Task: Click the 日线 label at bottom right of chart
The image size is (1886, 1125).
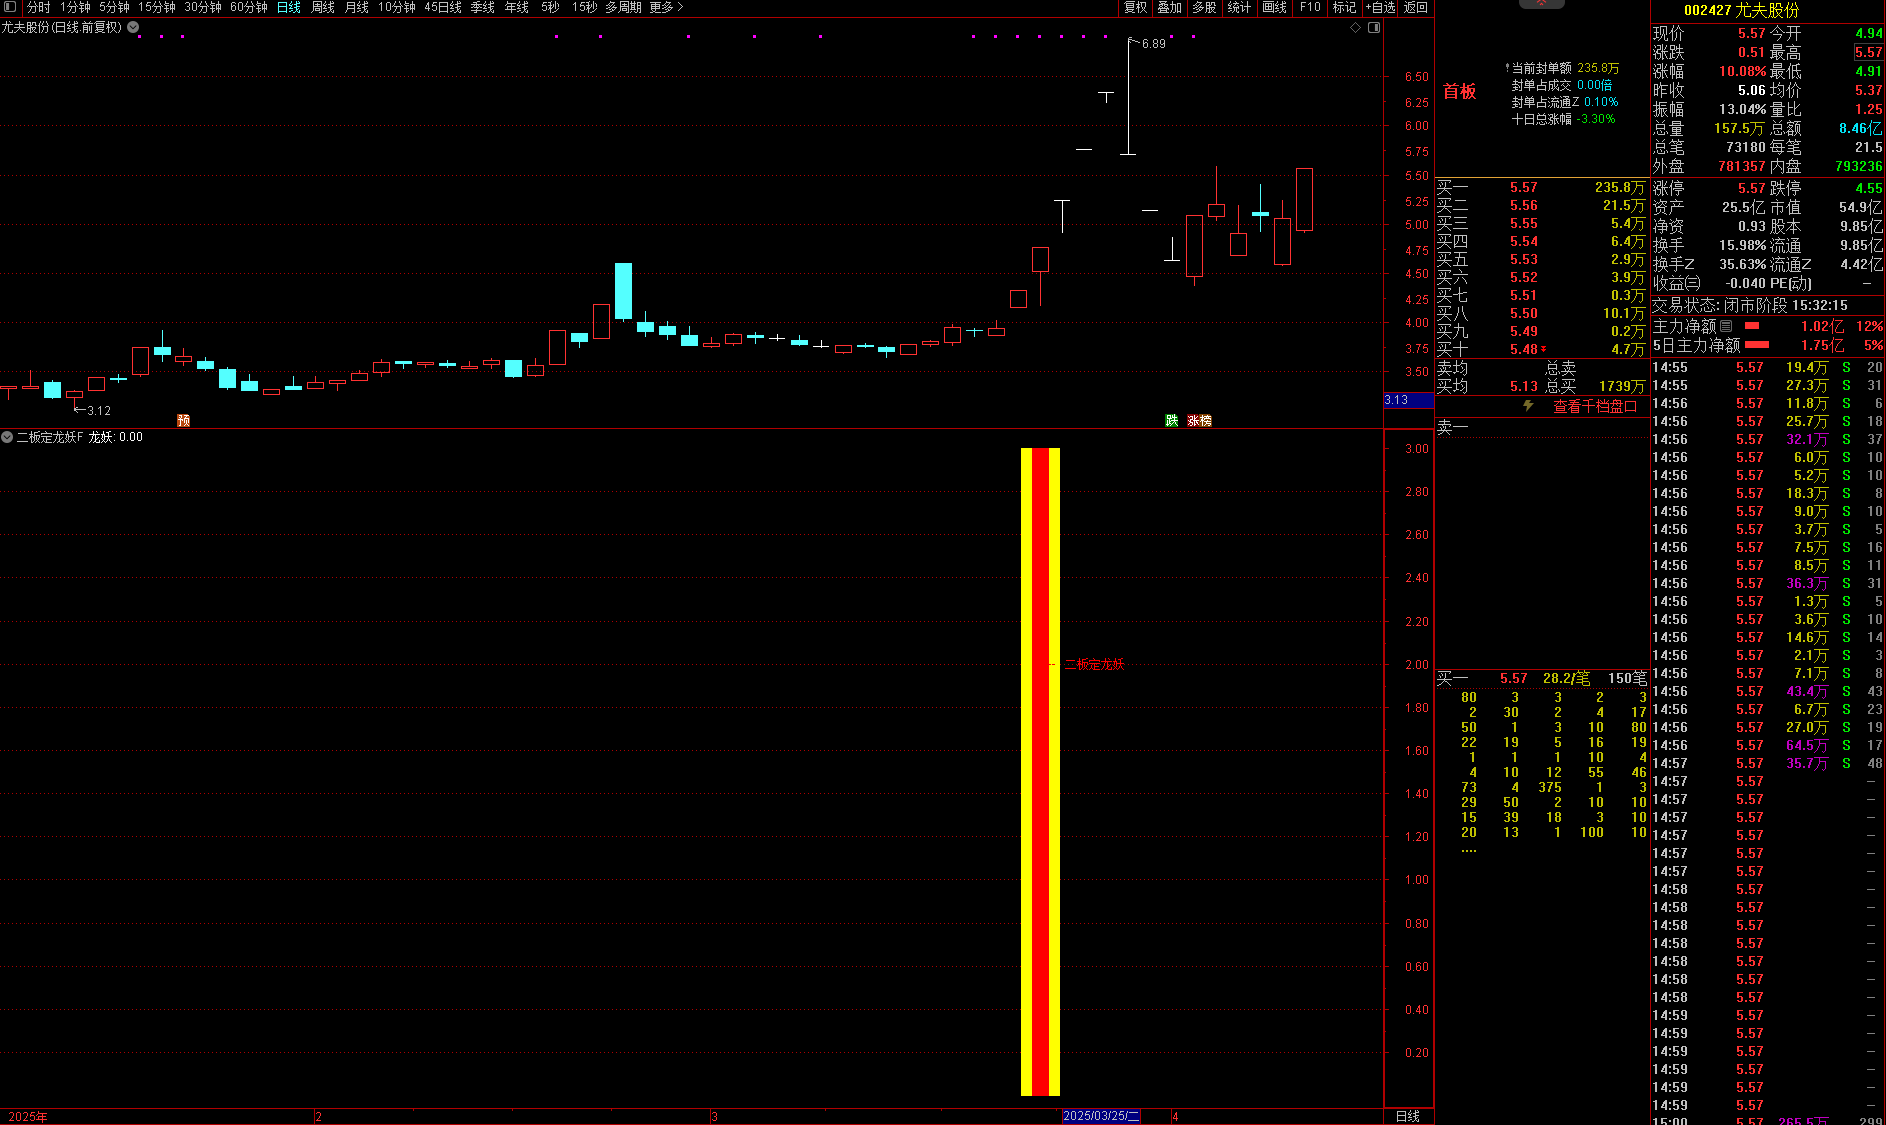Action: click(x=1407, y=1116)
